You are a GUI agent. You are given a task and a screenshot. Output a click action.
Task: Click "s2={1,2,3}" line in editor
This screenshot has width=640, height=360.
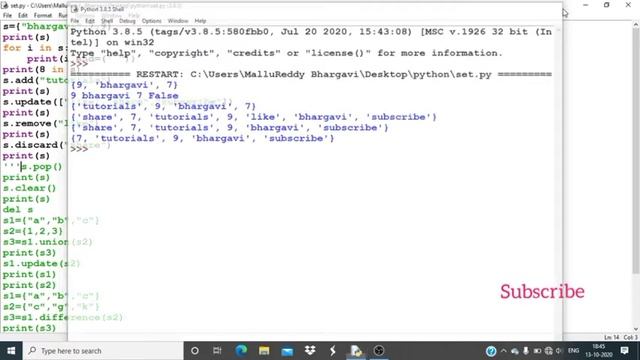[x=33, y=231]
